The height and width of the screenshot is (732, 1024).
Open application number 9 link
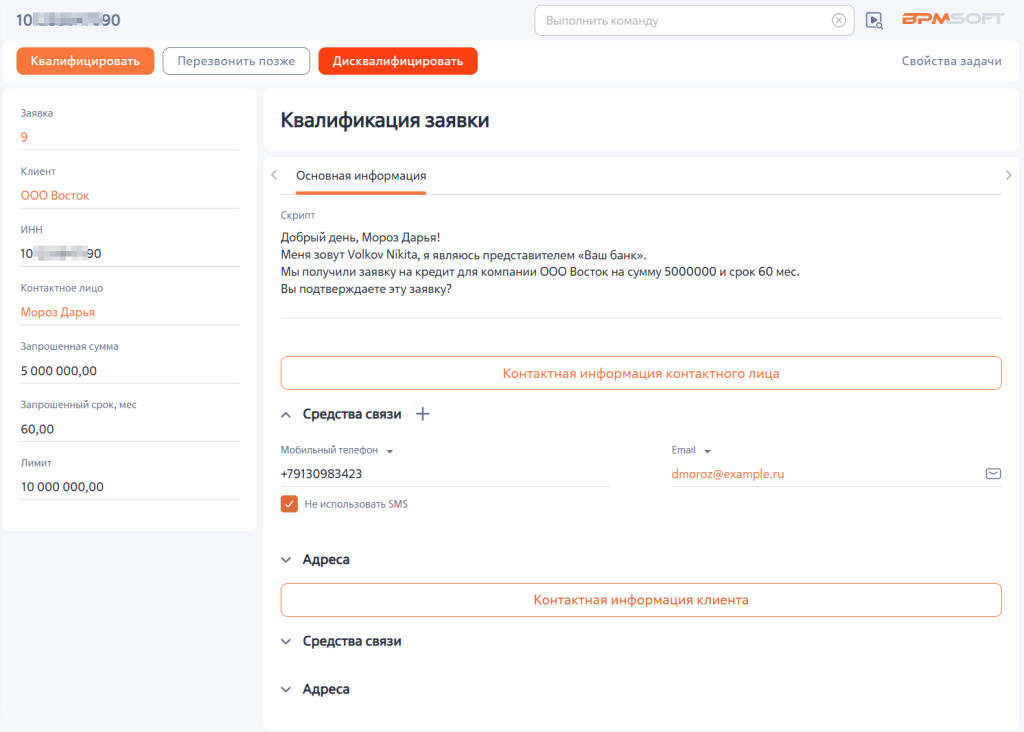coord(24,137)
